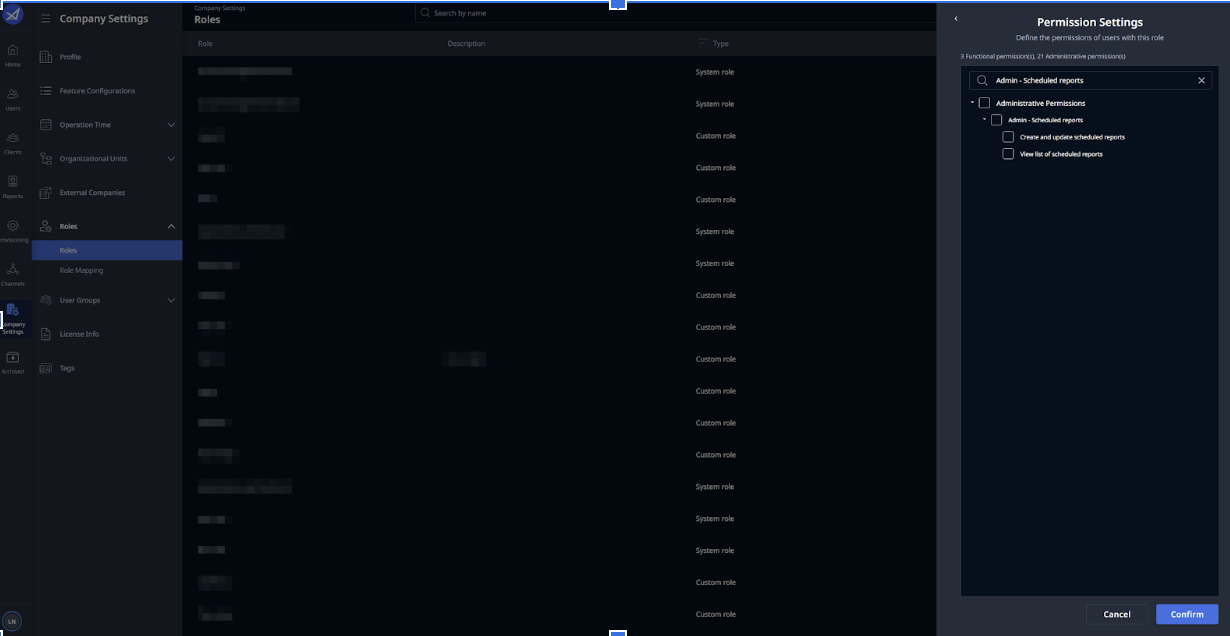Open Channels in the left rail
This screenshot has width=1230, height=636.
[13, 274]
